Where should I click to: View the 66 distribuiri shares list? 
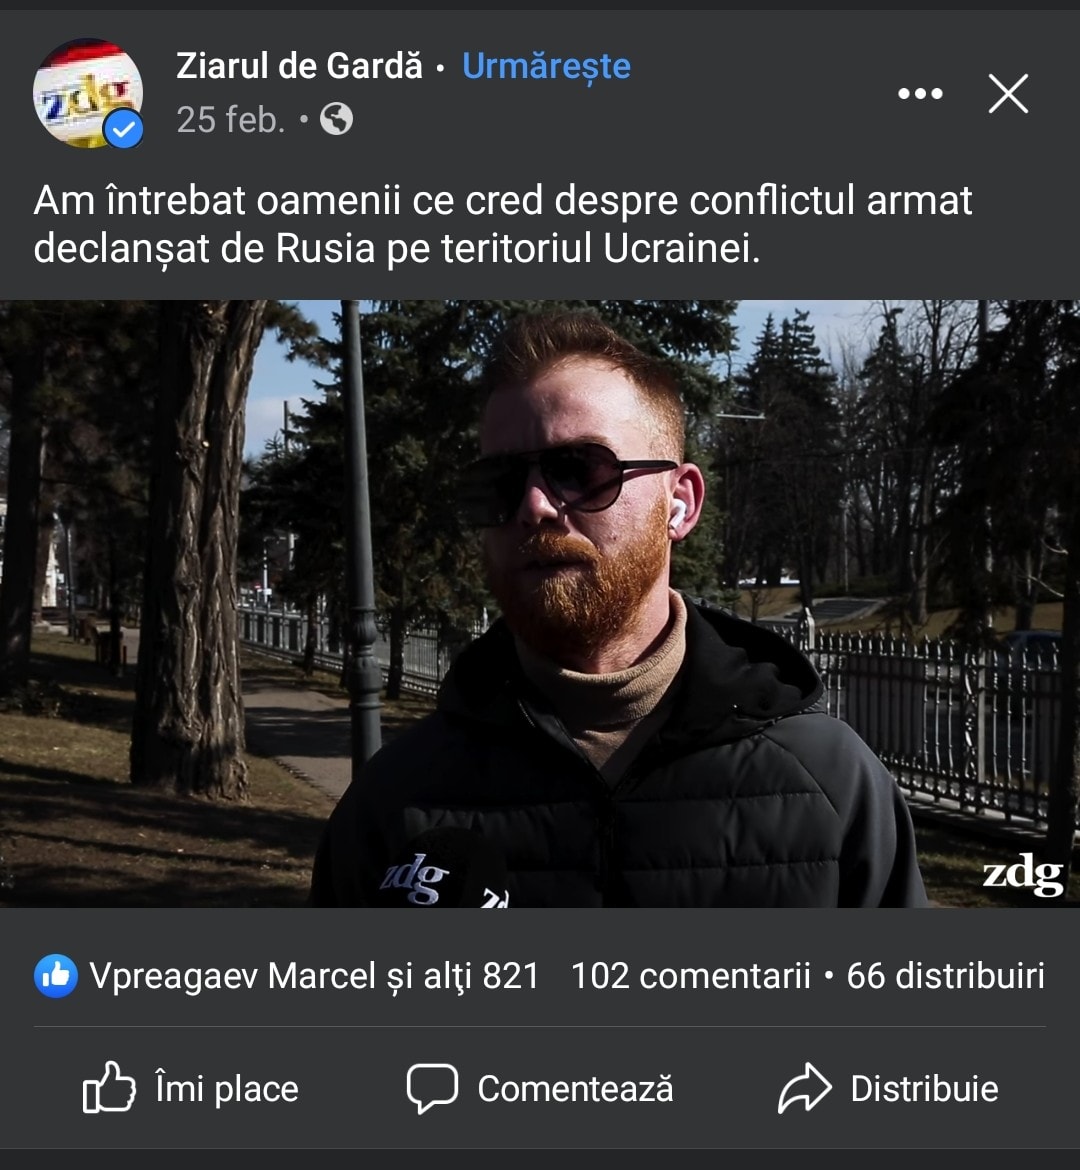[946, 976]
